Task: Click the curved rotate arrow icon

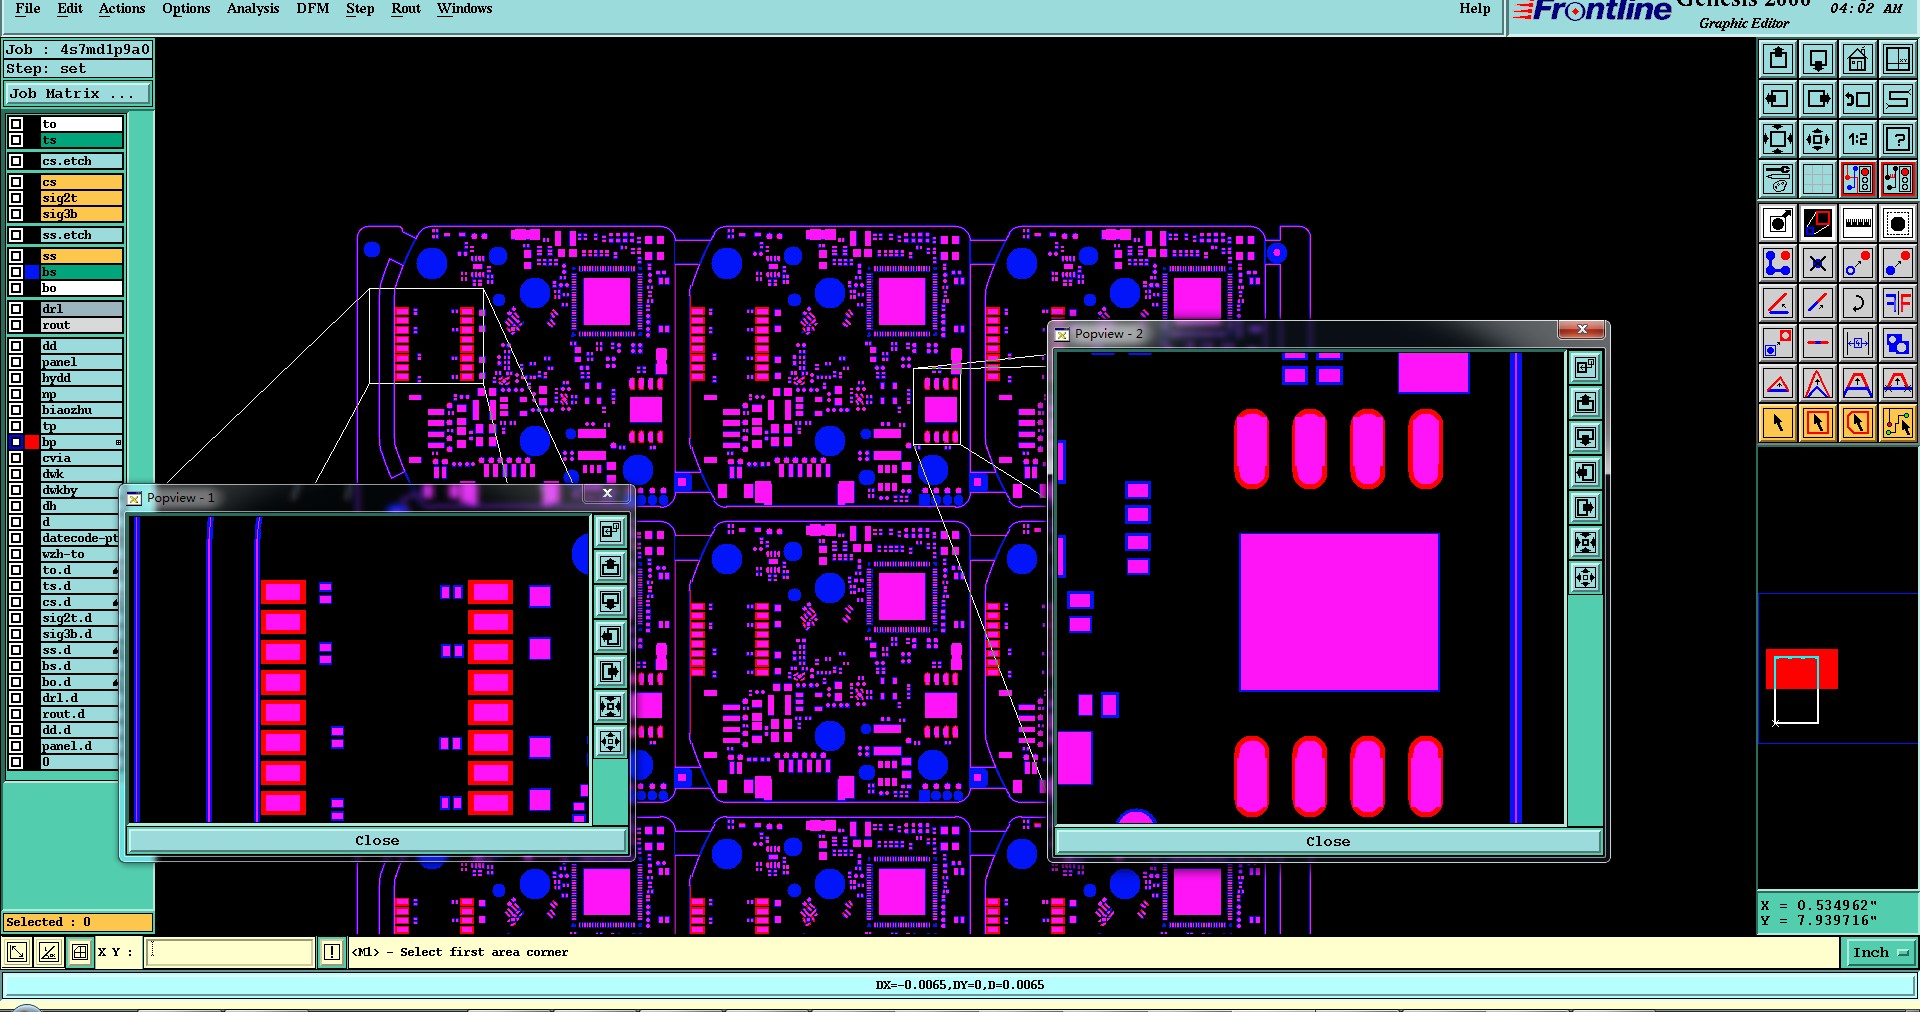Action: click(x=1858, y=302)
